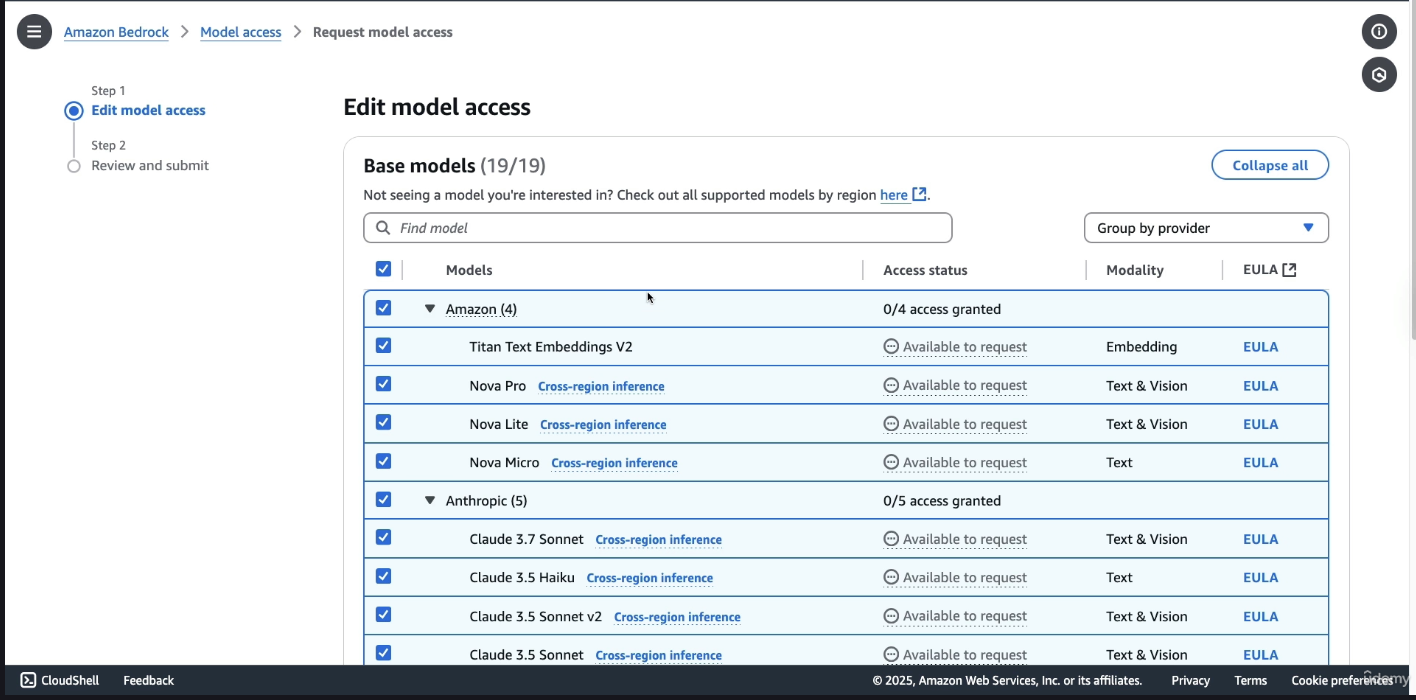
Task: Open Nova Micro Cross-region inference link
Action: (x=614, y=463)
